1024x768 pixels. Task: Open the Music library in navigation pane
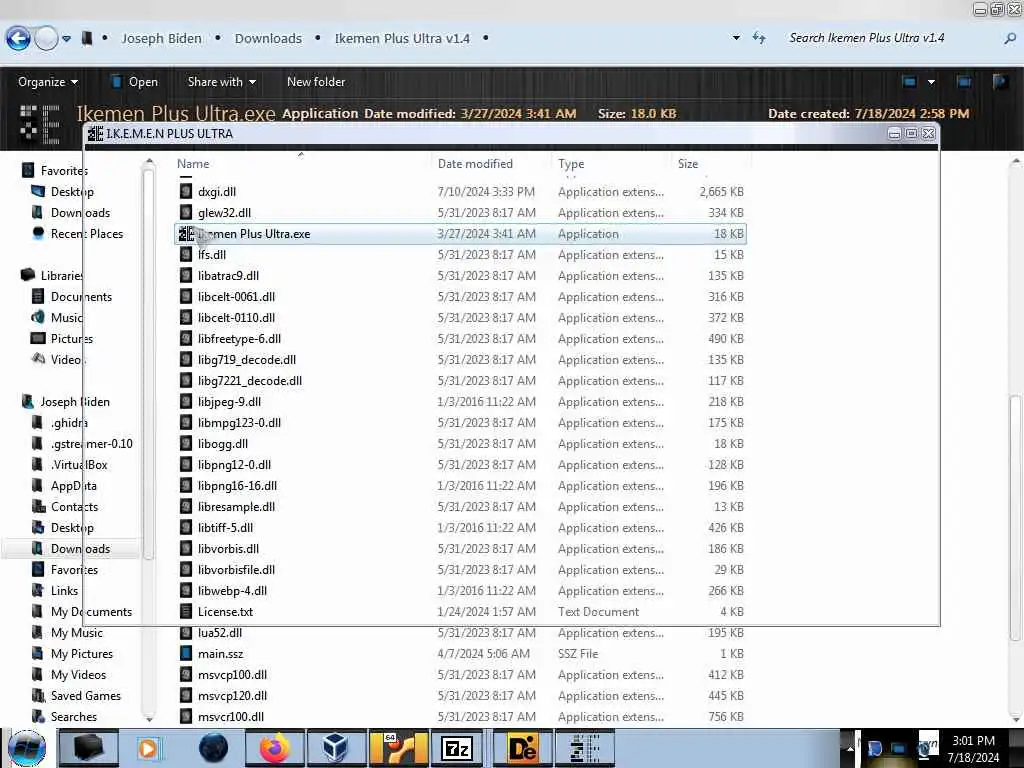tap(67, 317)
